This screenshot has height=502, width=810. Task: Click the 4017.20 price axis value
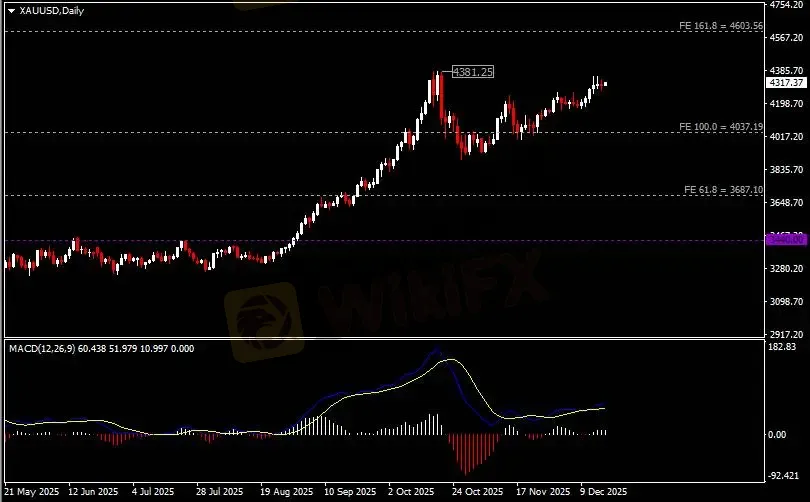click(x=787, y=136)
